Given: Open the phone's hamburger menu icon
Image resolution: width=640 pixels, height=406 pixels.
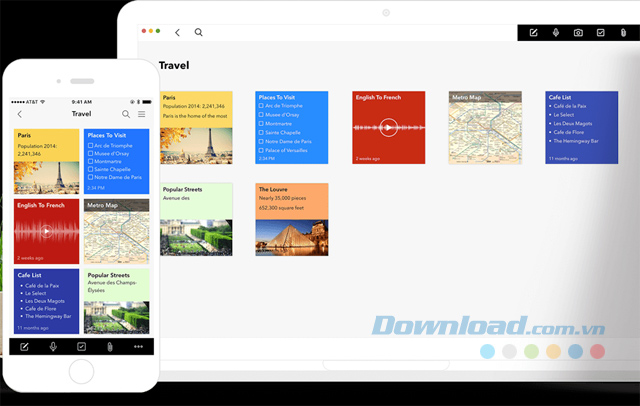Looking at the screenshot, I should pos(142,114).
